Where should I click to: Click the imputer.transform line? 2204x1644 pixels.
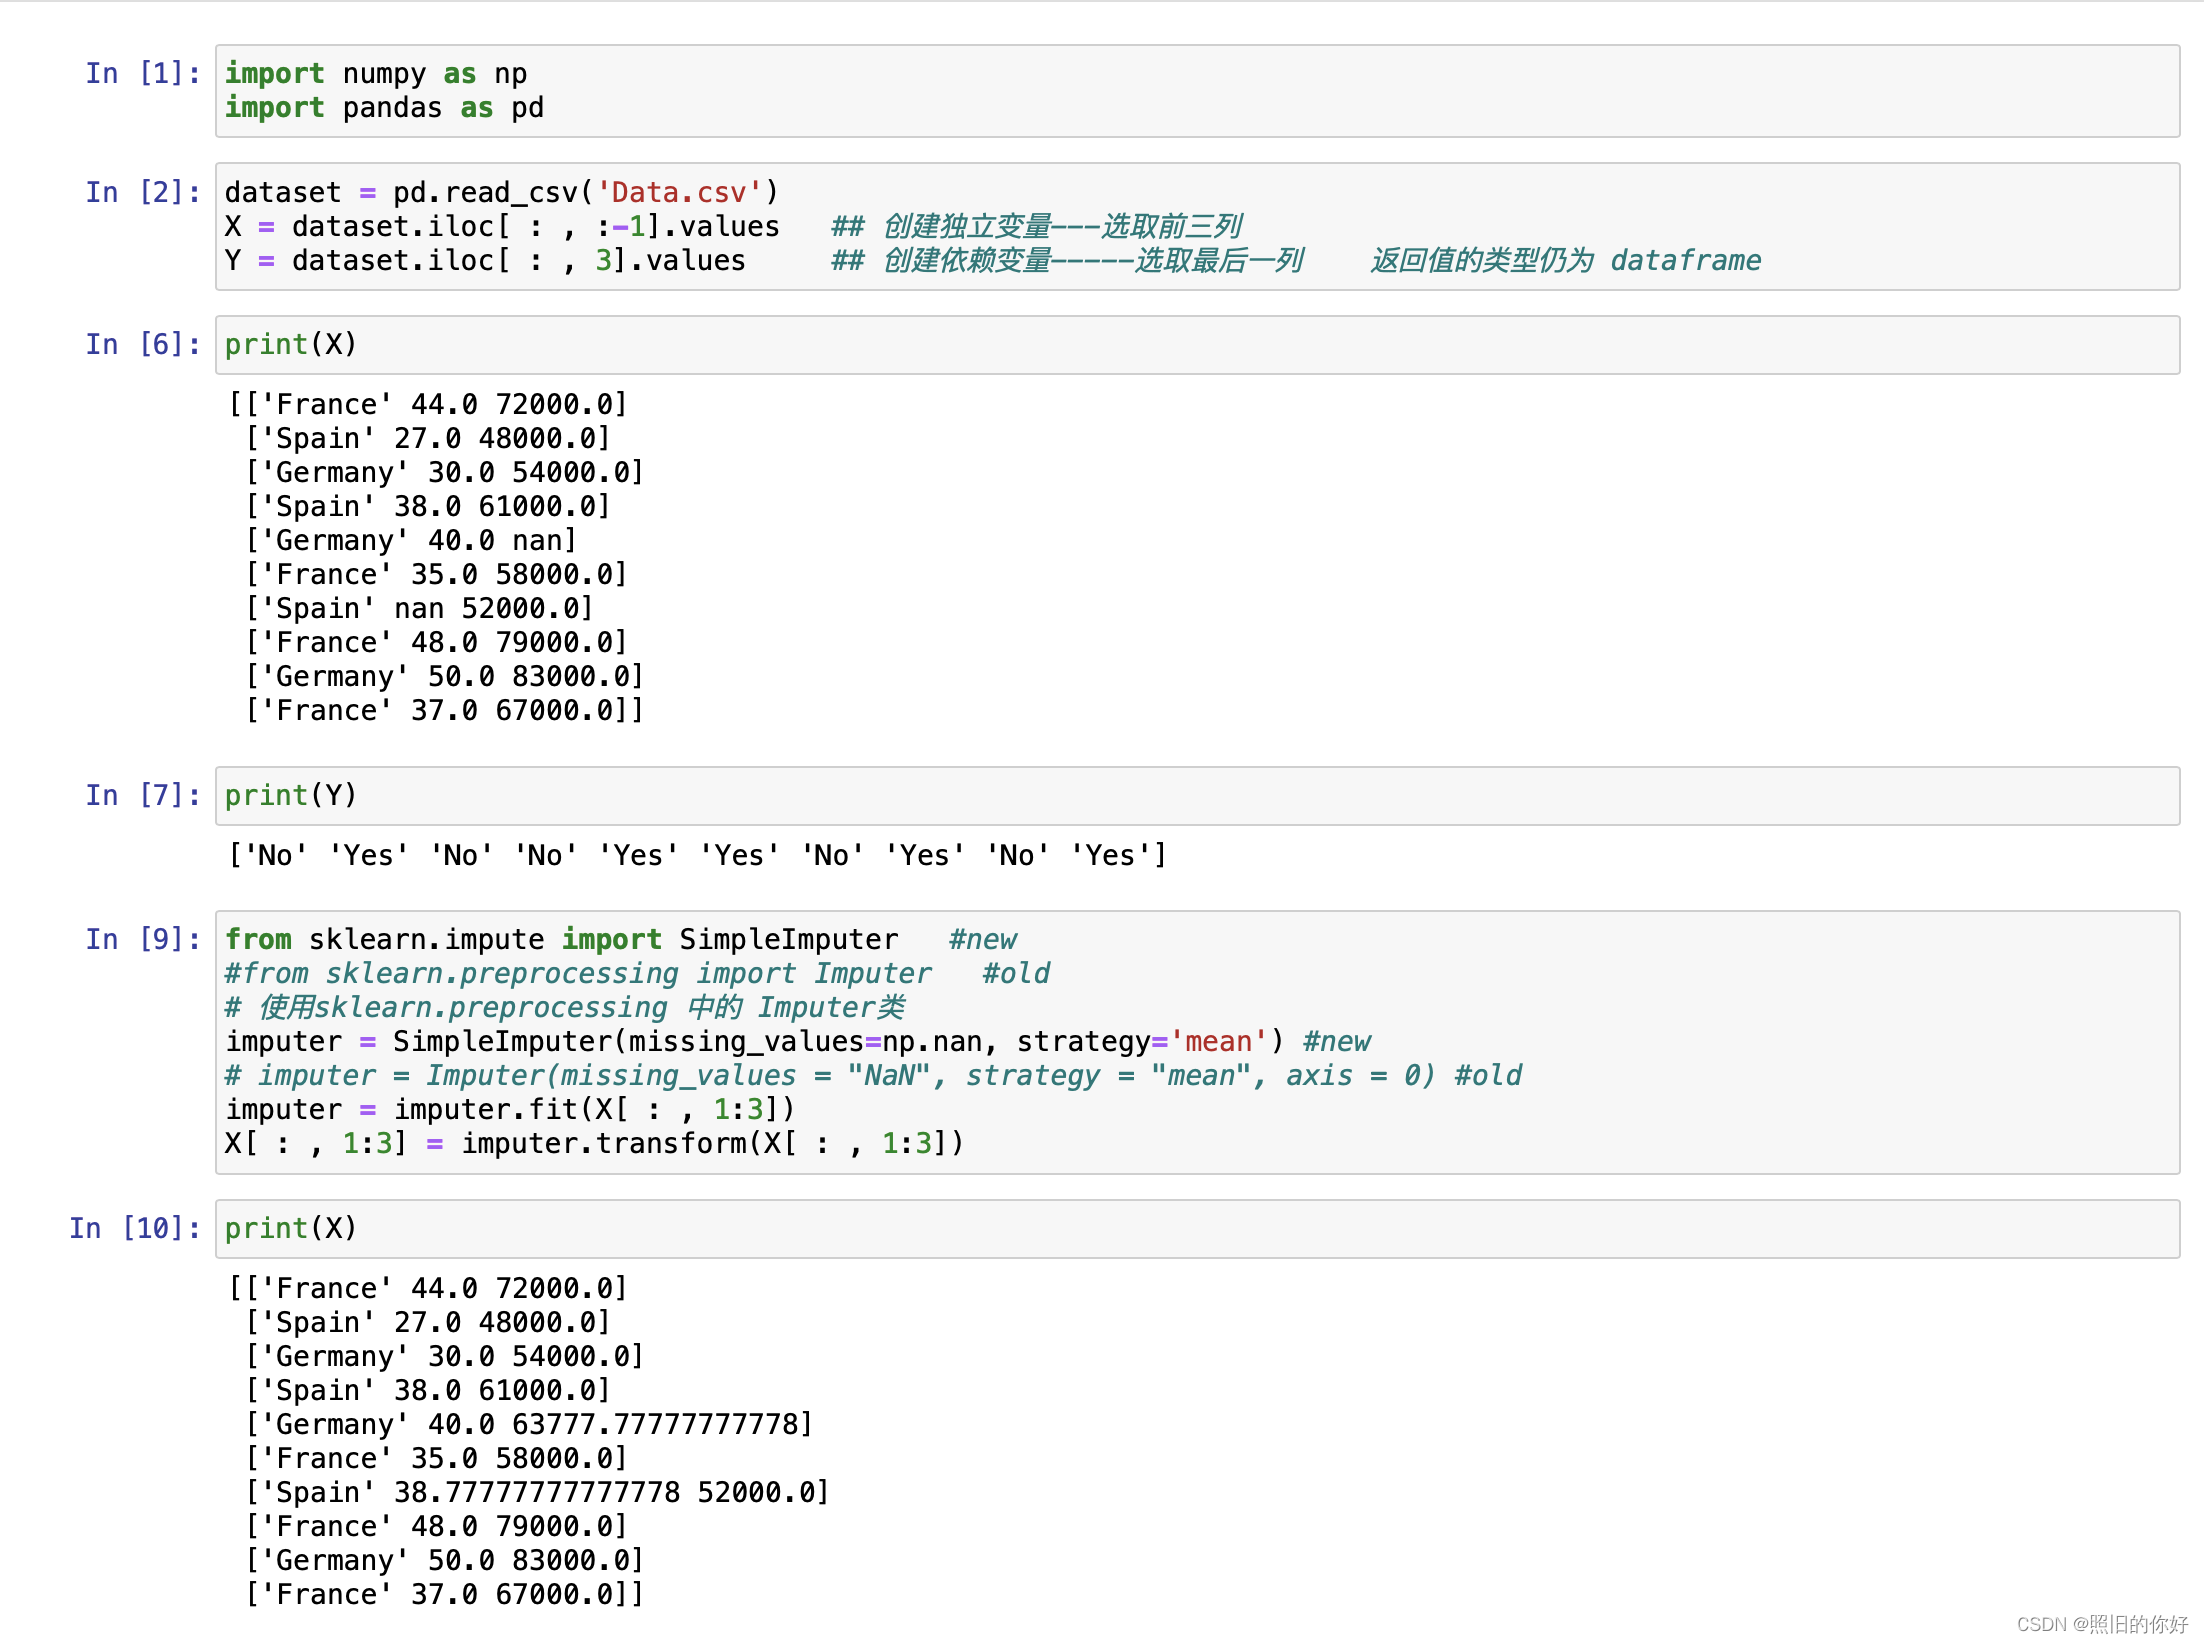click(594, 1144)
